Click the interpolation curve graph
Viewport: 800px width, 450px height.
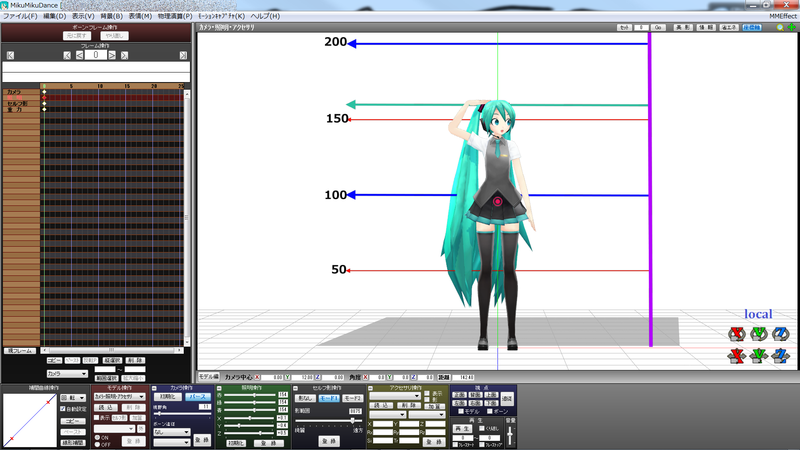click(x=30, y=420)
